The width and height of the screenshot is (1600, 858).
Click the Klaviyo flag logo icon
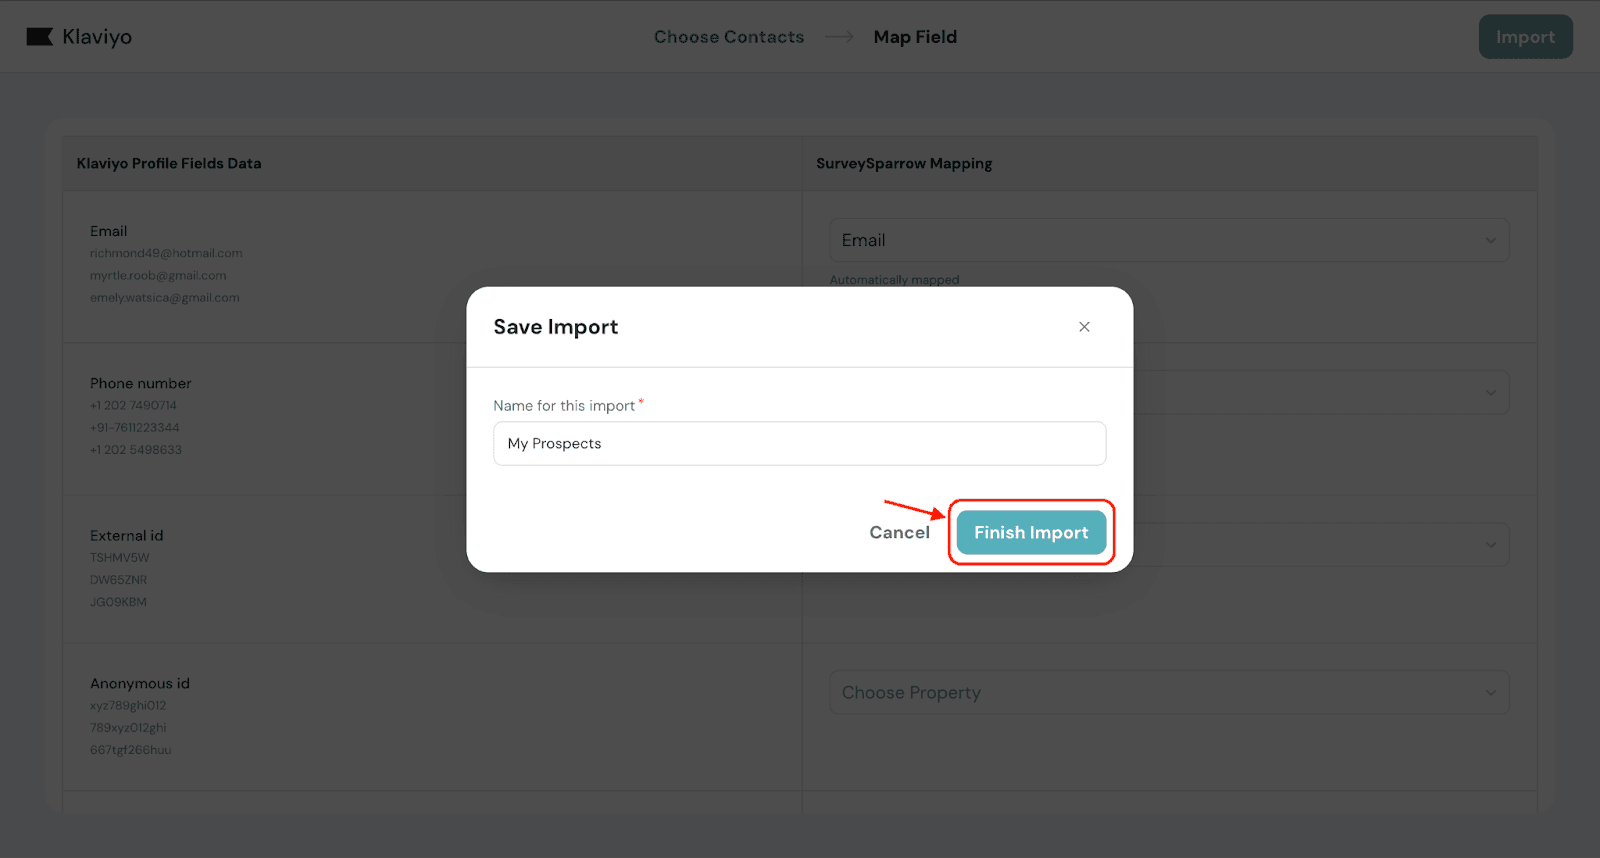(39, 37)
